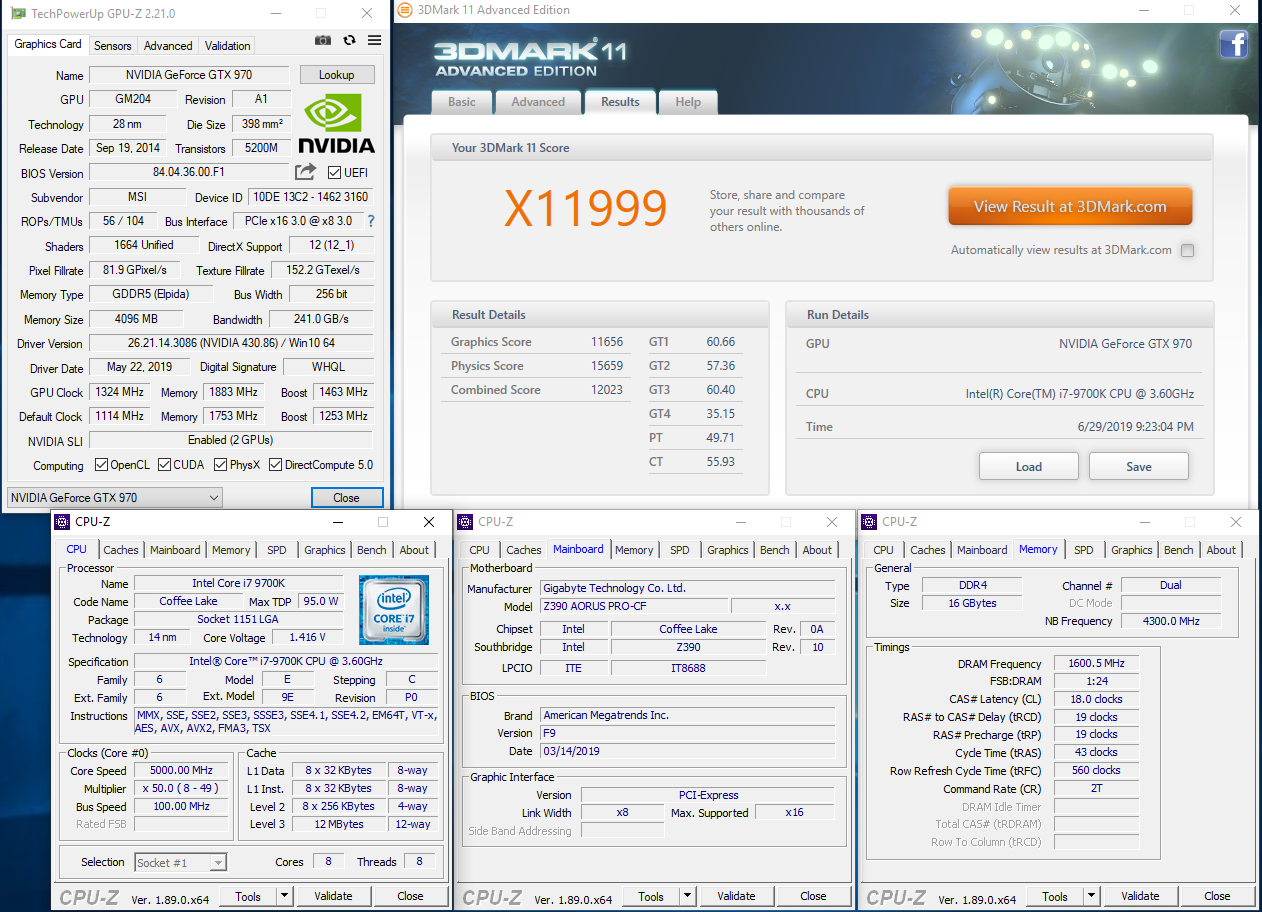Enable automatically view results at 3DMark.com
This screenshot has height=912, width=1262.
coord(1187,251)
